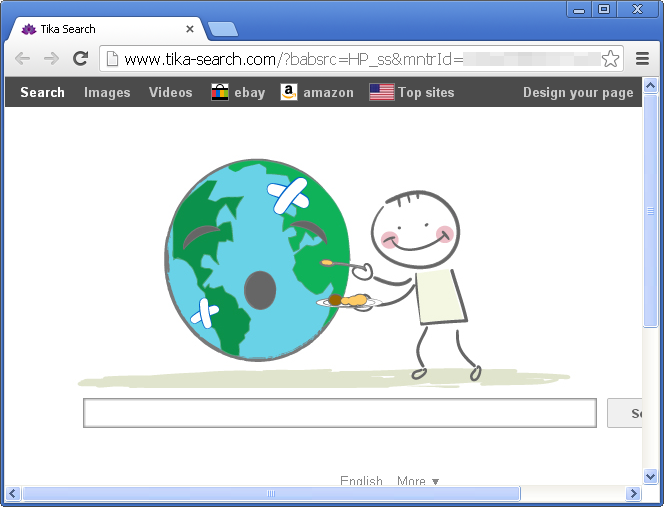Bookmark this page using star icon
Viewport: 664px width, 507px height.
click(x=610, y=59)
